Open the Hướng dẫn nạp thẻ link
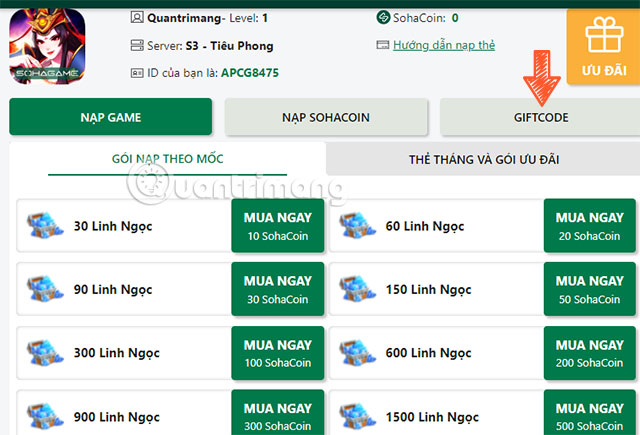640x435 pixels. pos(444,45)
